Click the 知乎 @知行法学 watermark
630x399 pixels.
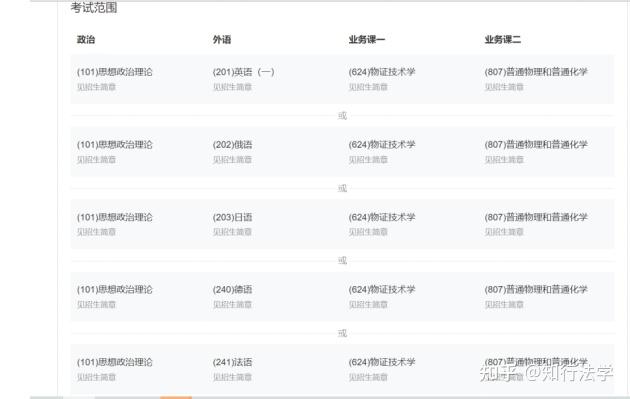[546, 374]
